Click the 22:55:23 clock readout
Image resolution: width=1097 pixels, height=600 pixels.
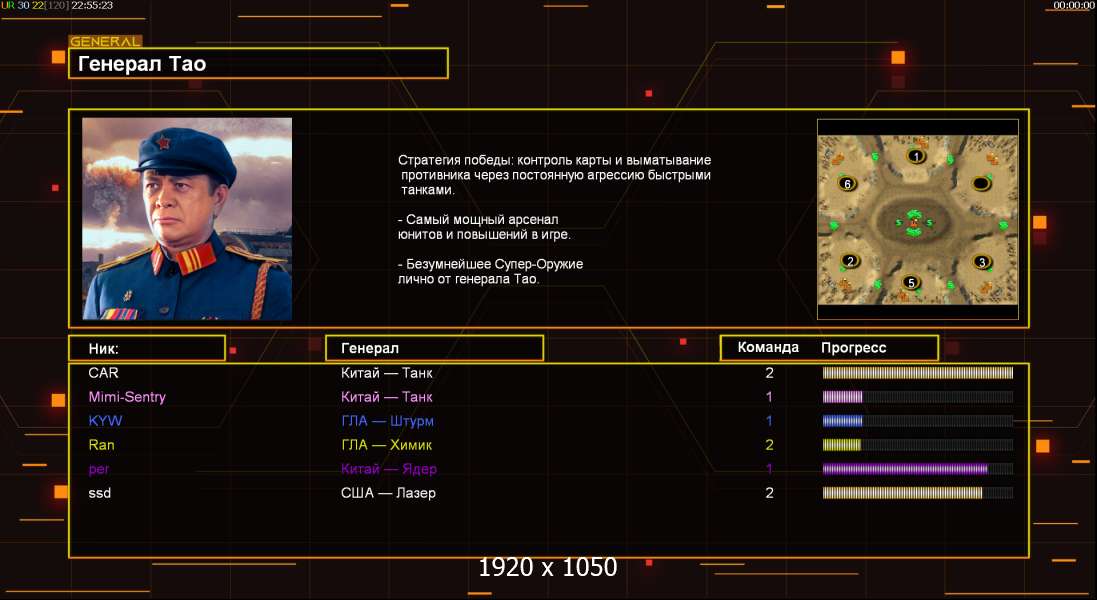[92, 5]
